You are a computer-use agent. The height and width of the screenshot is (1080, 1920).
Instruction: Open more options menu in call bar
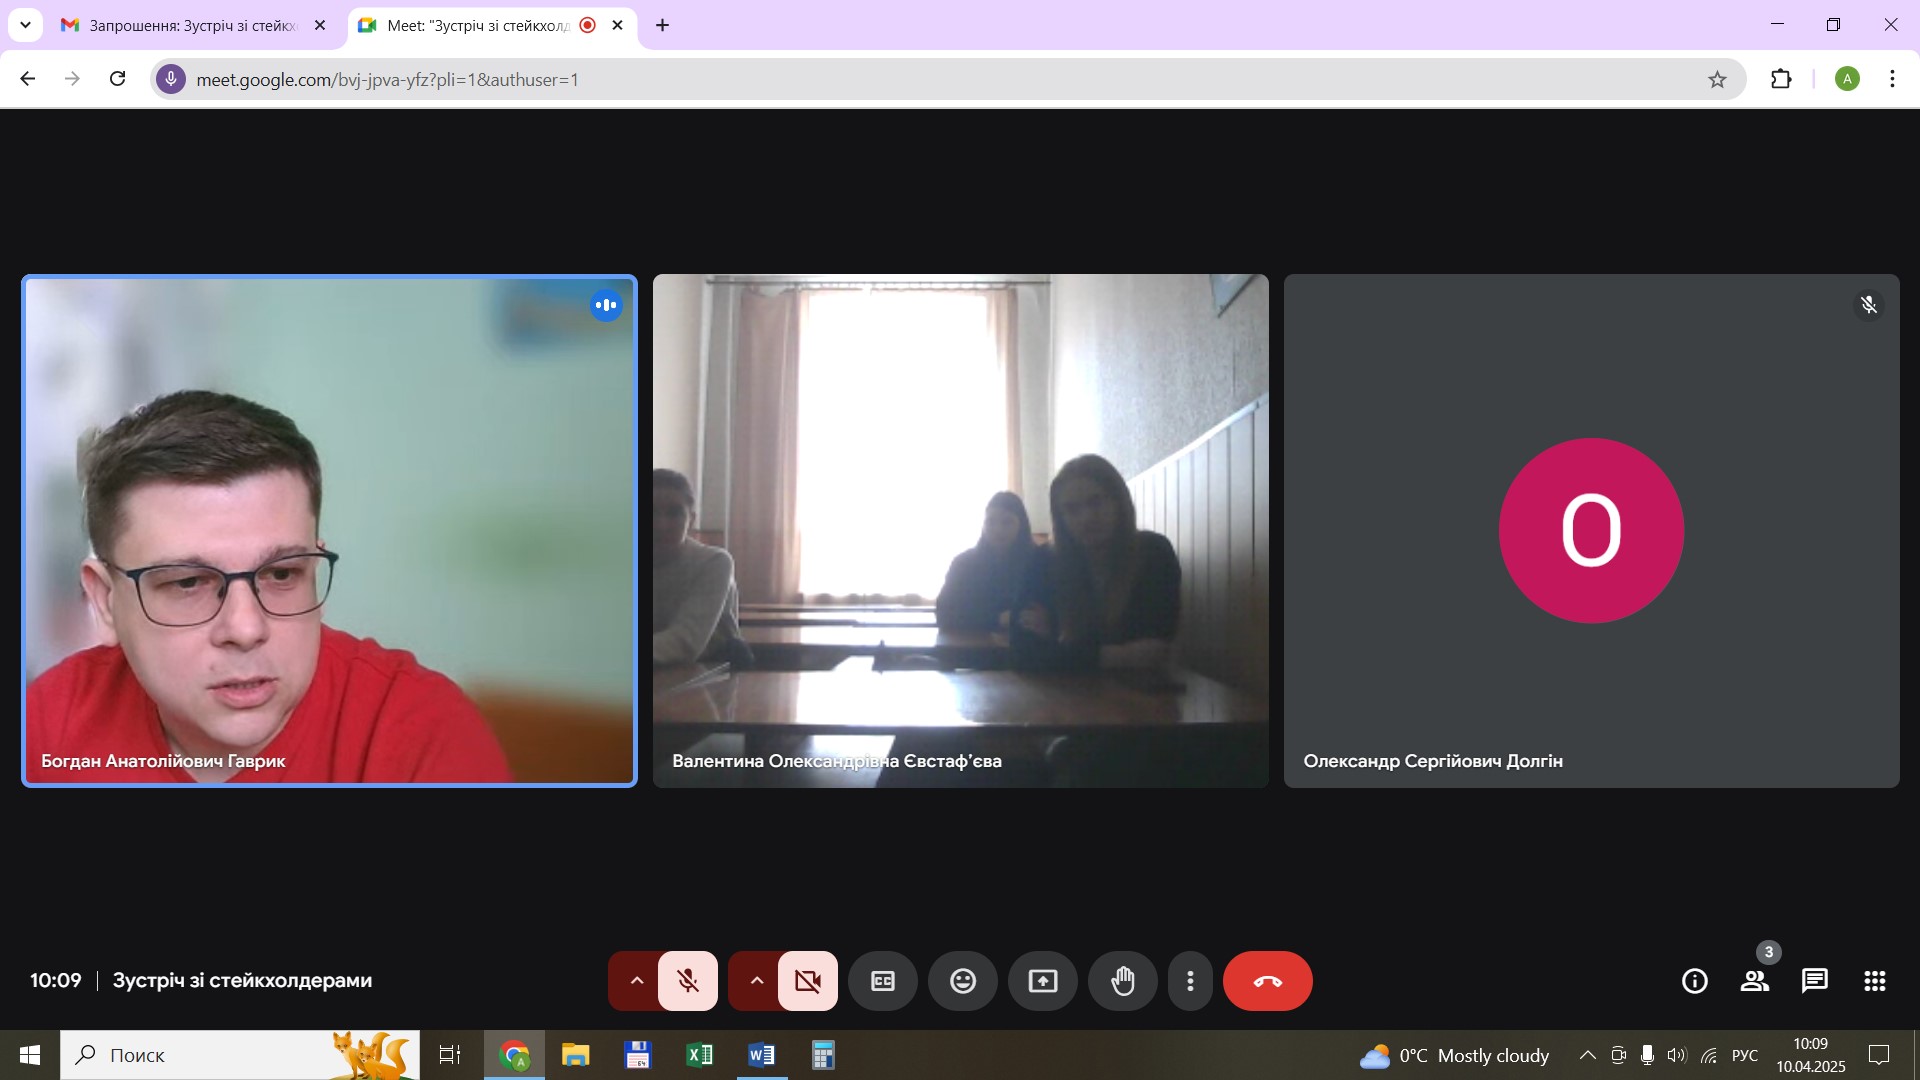pos(1190,981)
